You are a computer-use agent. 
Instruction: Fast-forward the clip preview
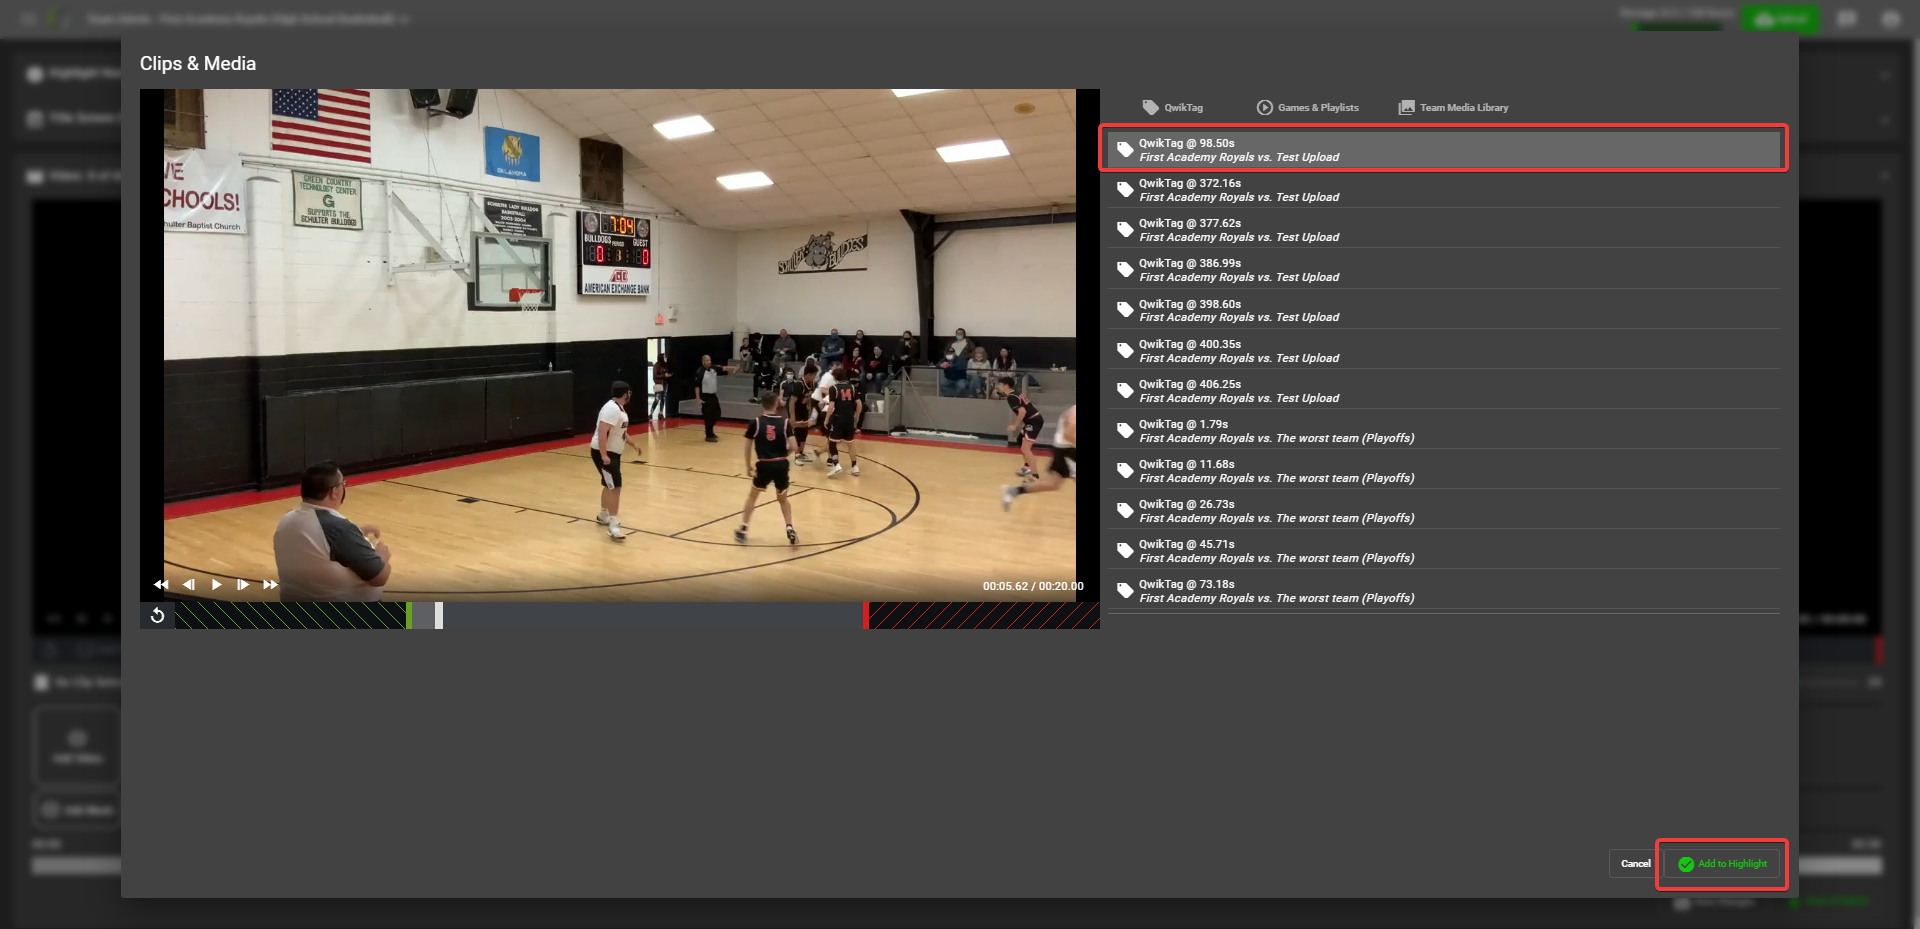[x=270, y=584]
